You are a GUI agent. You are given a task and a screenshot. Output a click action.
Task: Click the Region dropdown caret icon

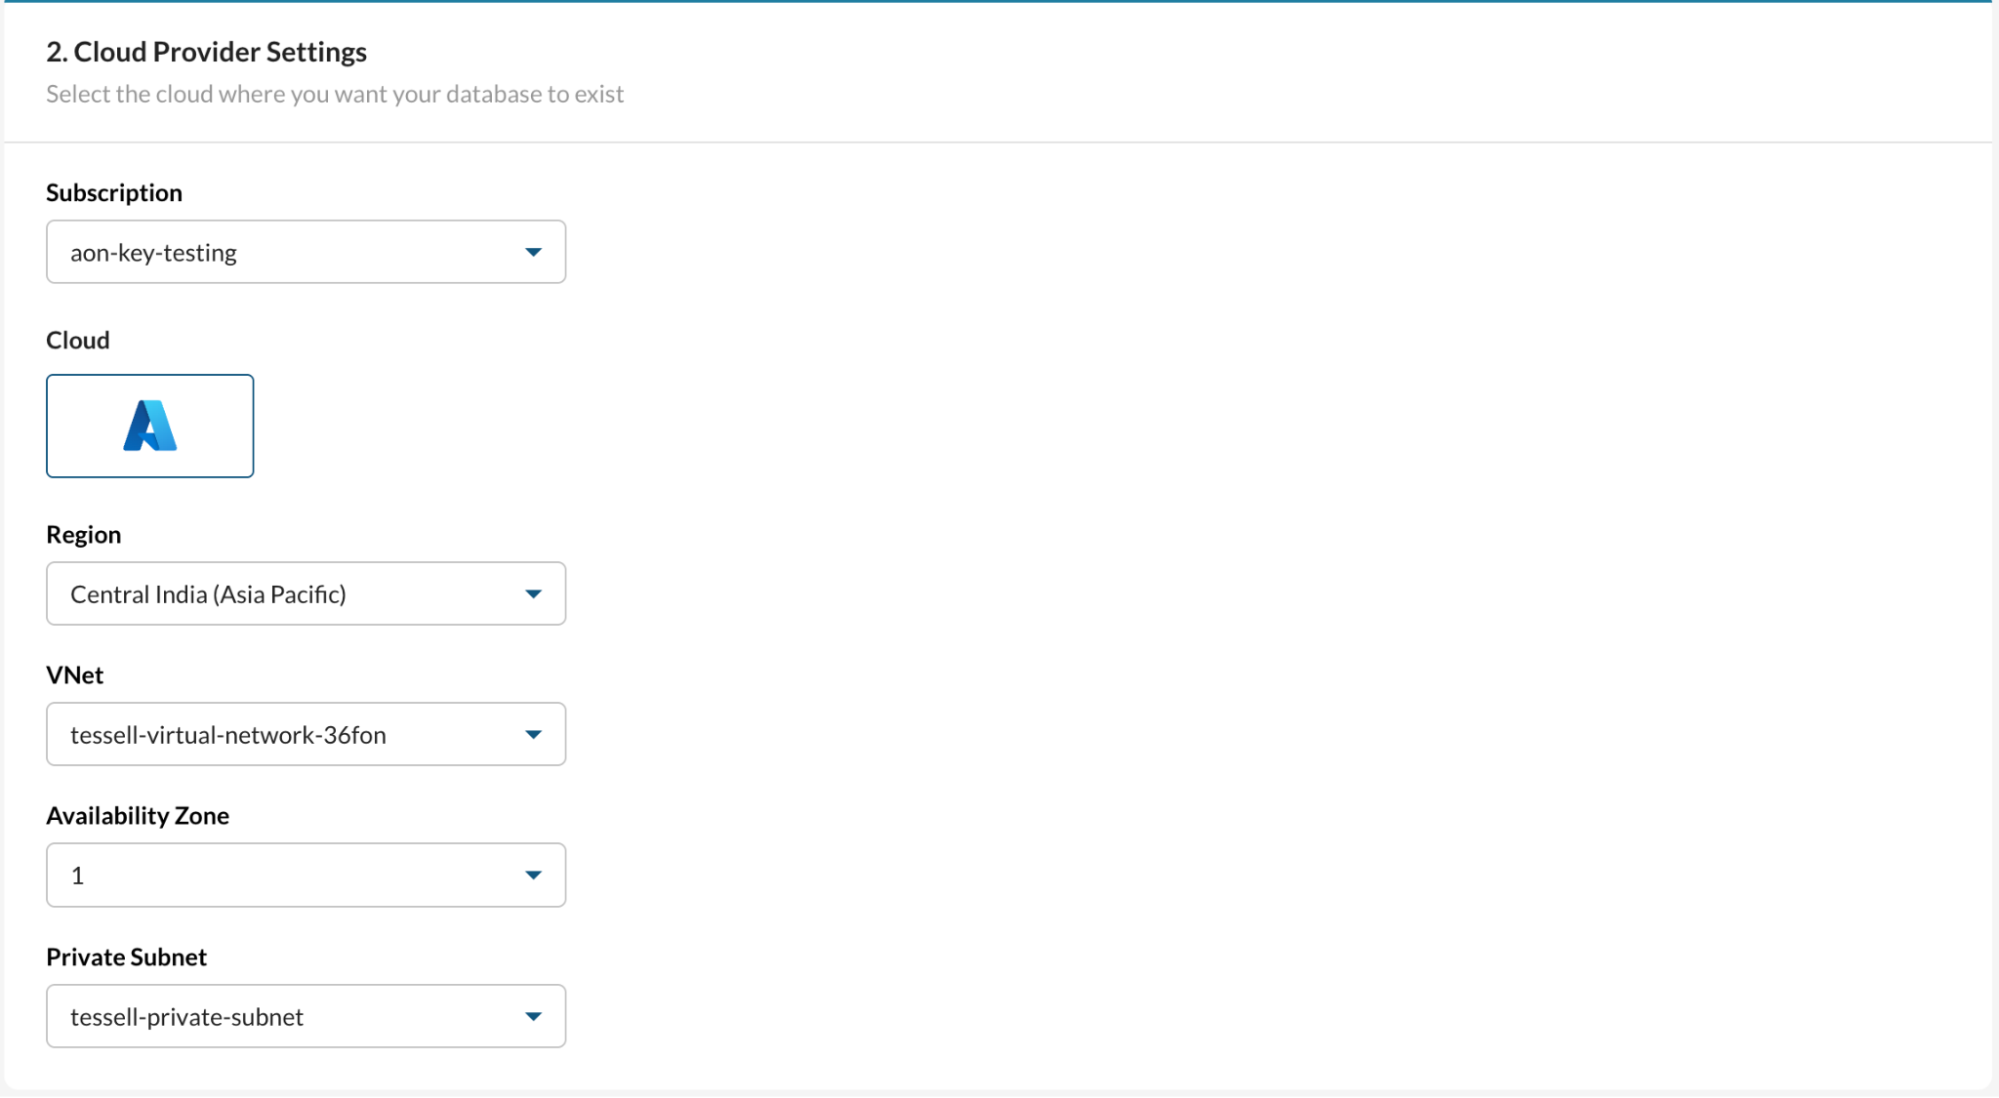click(533, 594)
